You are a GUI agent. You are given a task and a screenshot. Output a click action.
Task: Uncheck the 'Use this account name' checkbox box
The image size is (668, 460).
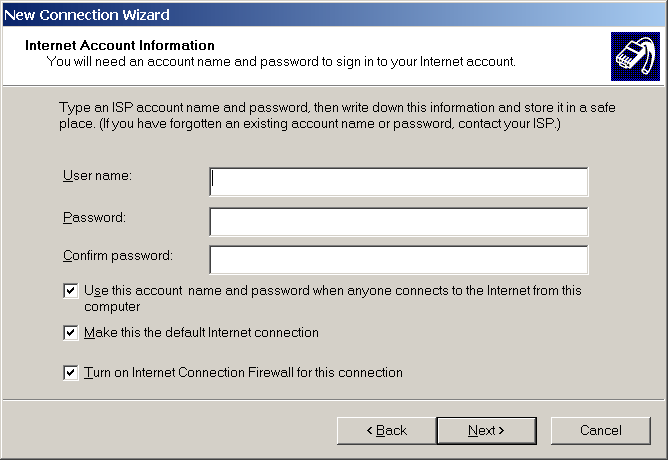point(71,291)
